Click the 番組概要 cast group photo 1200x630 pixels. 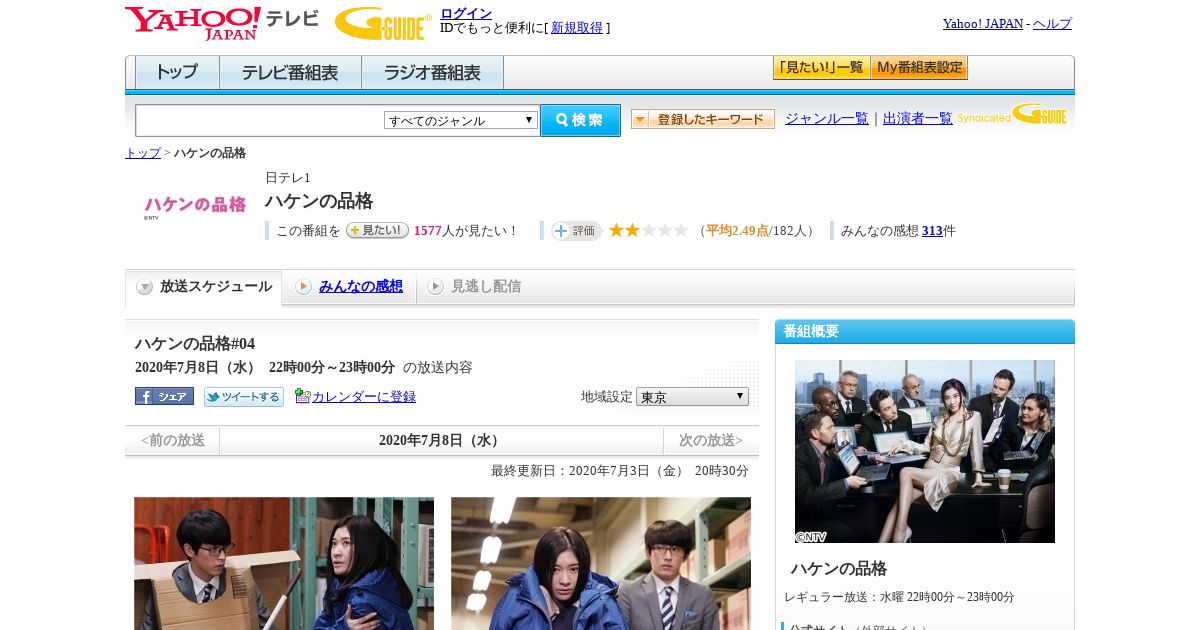pos(925,451)
